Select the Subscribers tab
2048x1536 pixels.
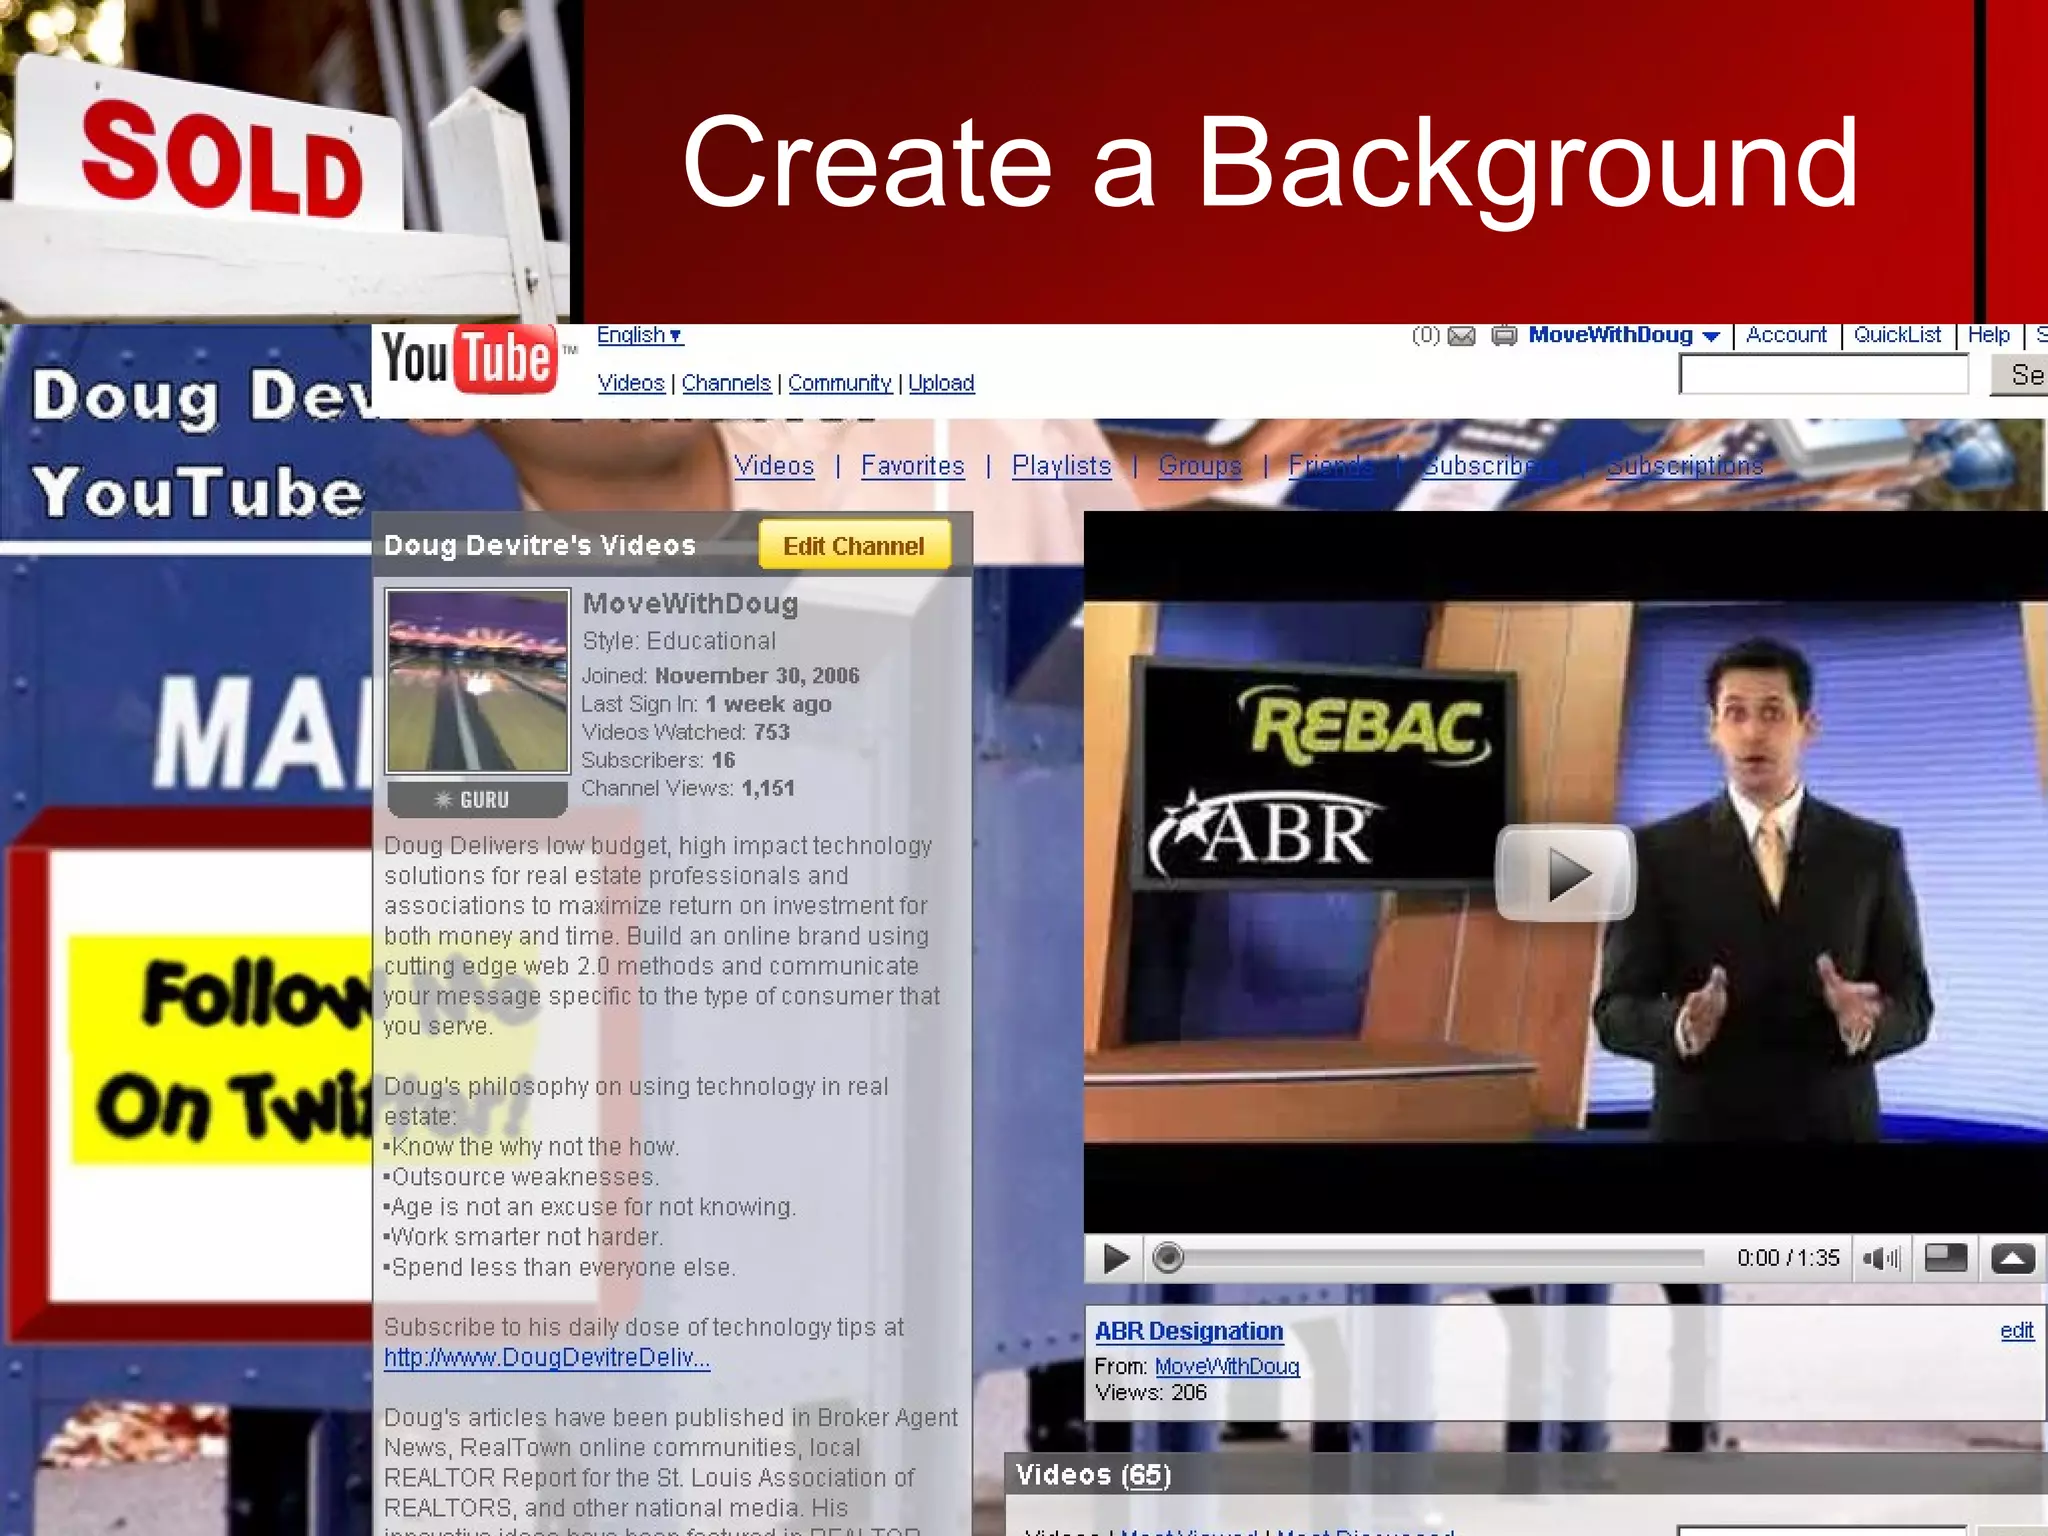1491,466
